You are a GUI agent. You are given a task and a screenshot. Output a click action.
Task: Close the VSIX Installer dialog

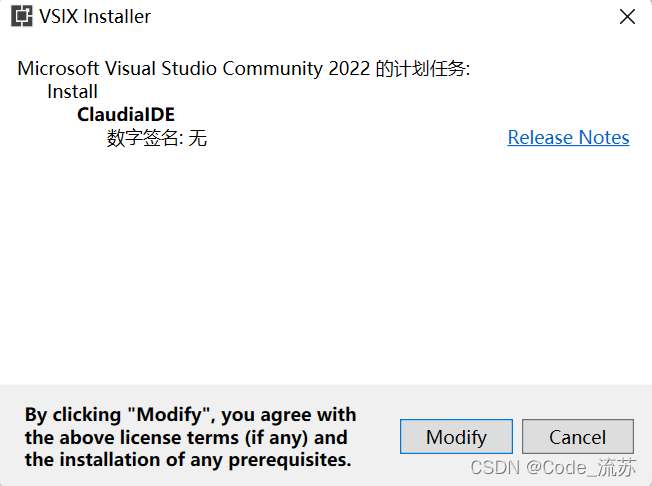pyautogui.click(x=627, y=17)
